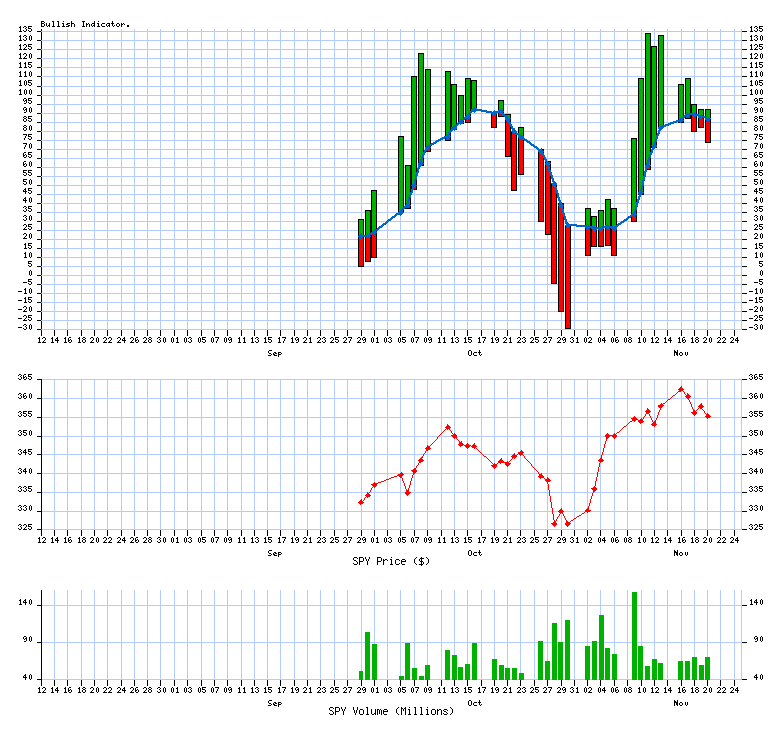784x729 pixels.
Task: Click the 325 label on the SPY Price left axis
Action: click(26, 528)
